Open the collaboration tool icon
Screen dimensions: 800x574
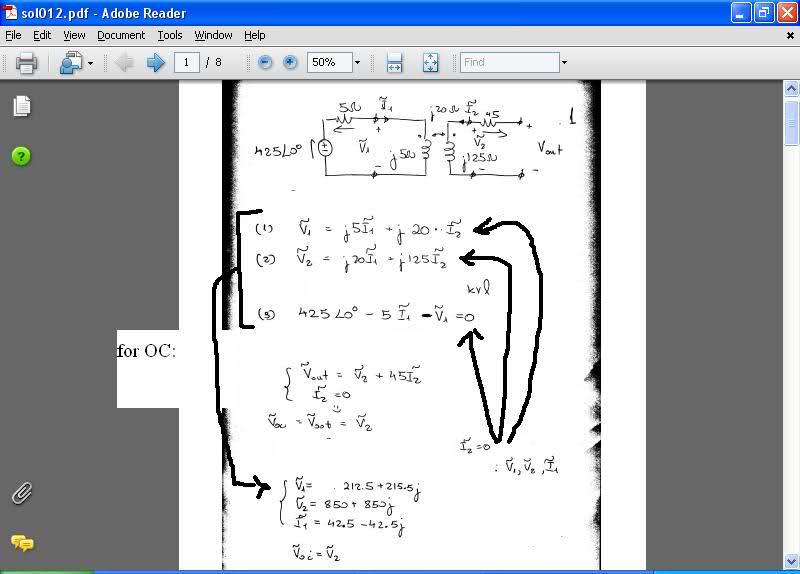(x=70, y=63)
